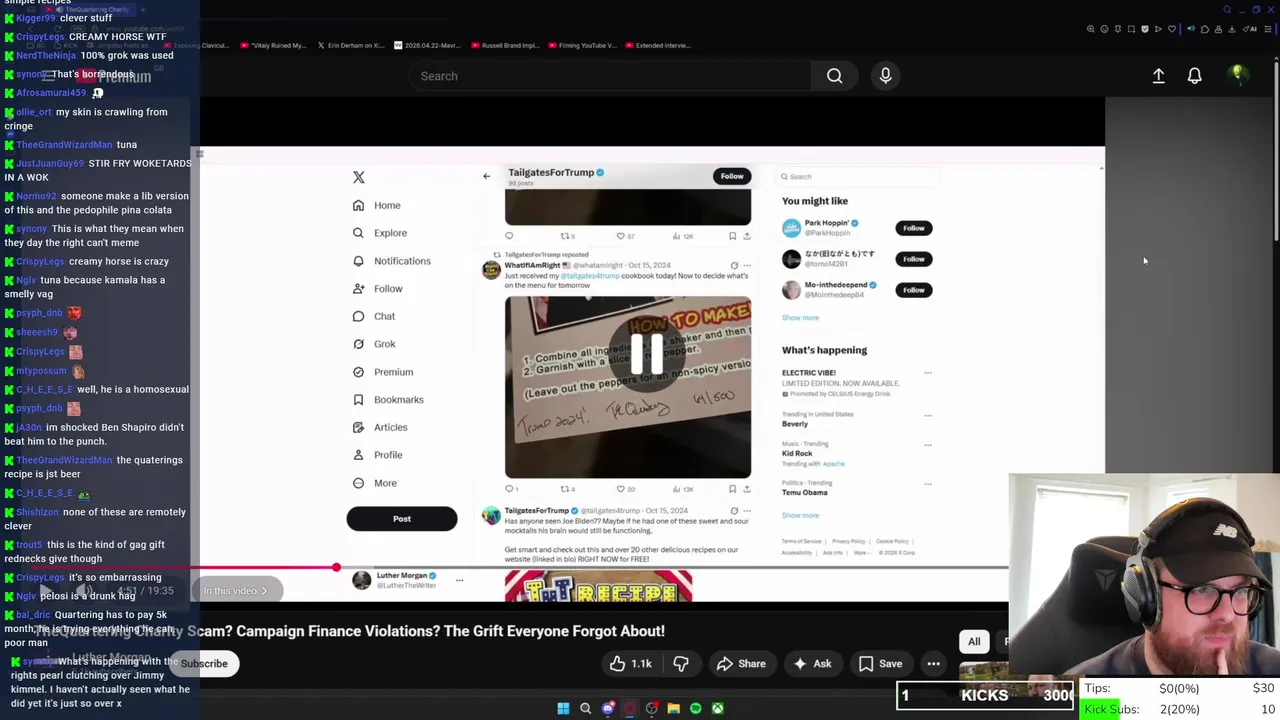Open Profile in the X sidebar
Viewport: 1280px width, 720px height.
coord(377,455)
